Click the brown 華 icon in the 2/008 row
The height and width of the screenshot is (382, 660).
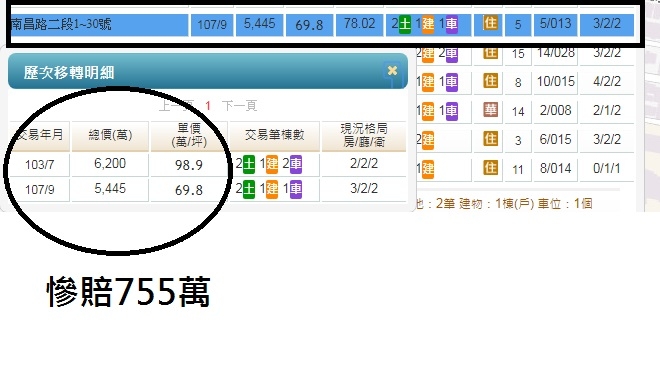click(x=490, y=110)
